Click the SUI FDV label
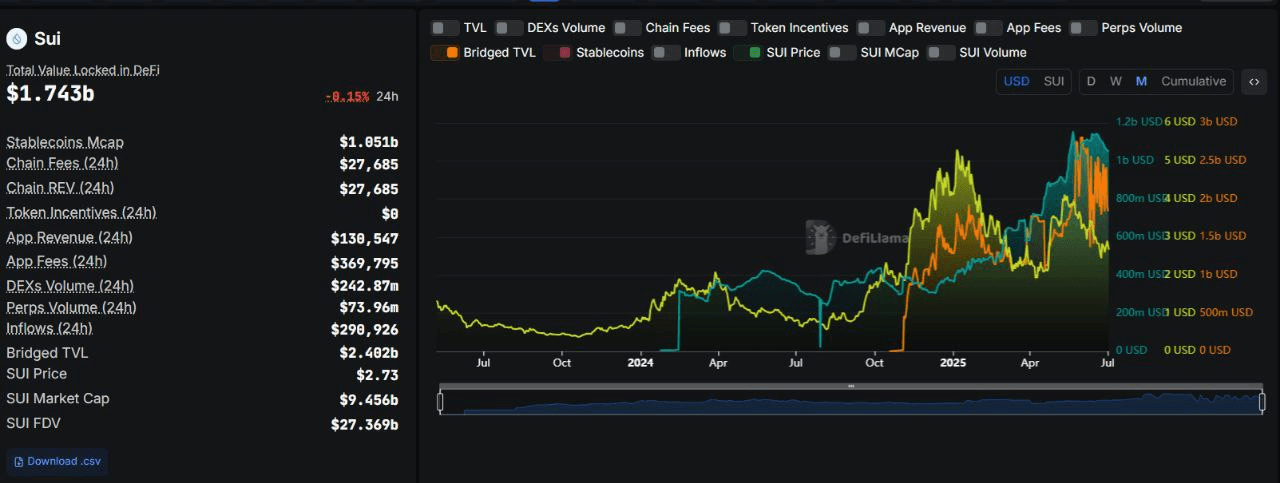This screenshot has width=1280, height=483. (33, 423)
